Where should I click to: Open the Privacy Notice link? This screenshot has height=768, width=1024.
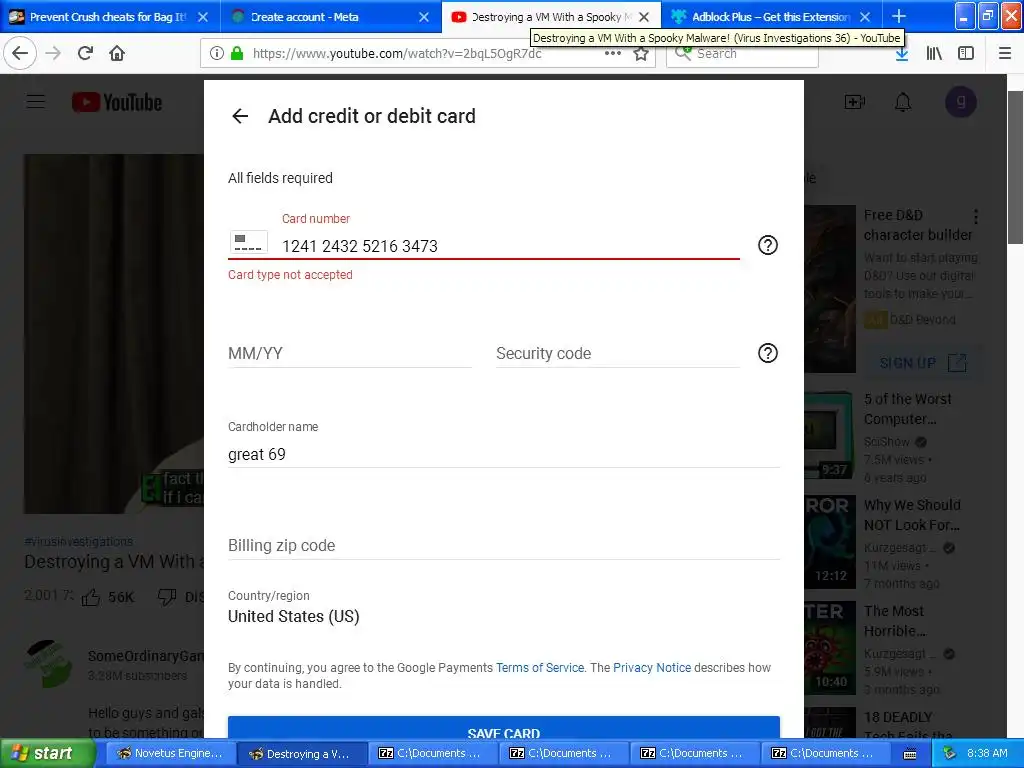(652, 667)
